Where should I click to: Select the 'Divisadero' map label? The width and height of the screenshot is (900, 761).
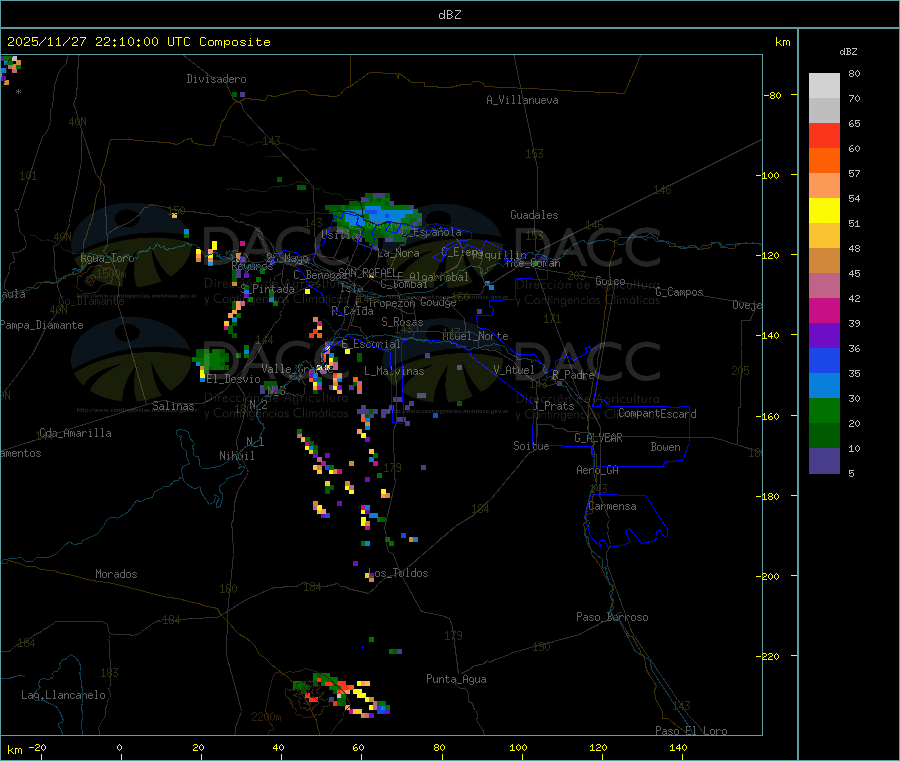pos(216,79)
